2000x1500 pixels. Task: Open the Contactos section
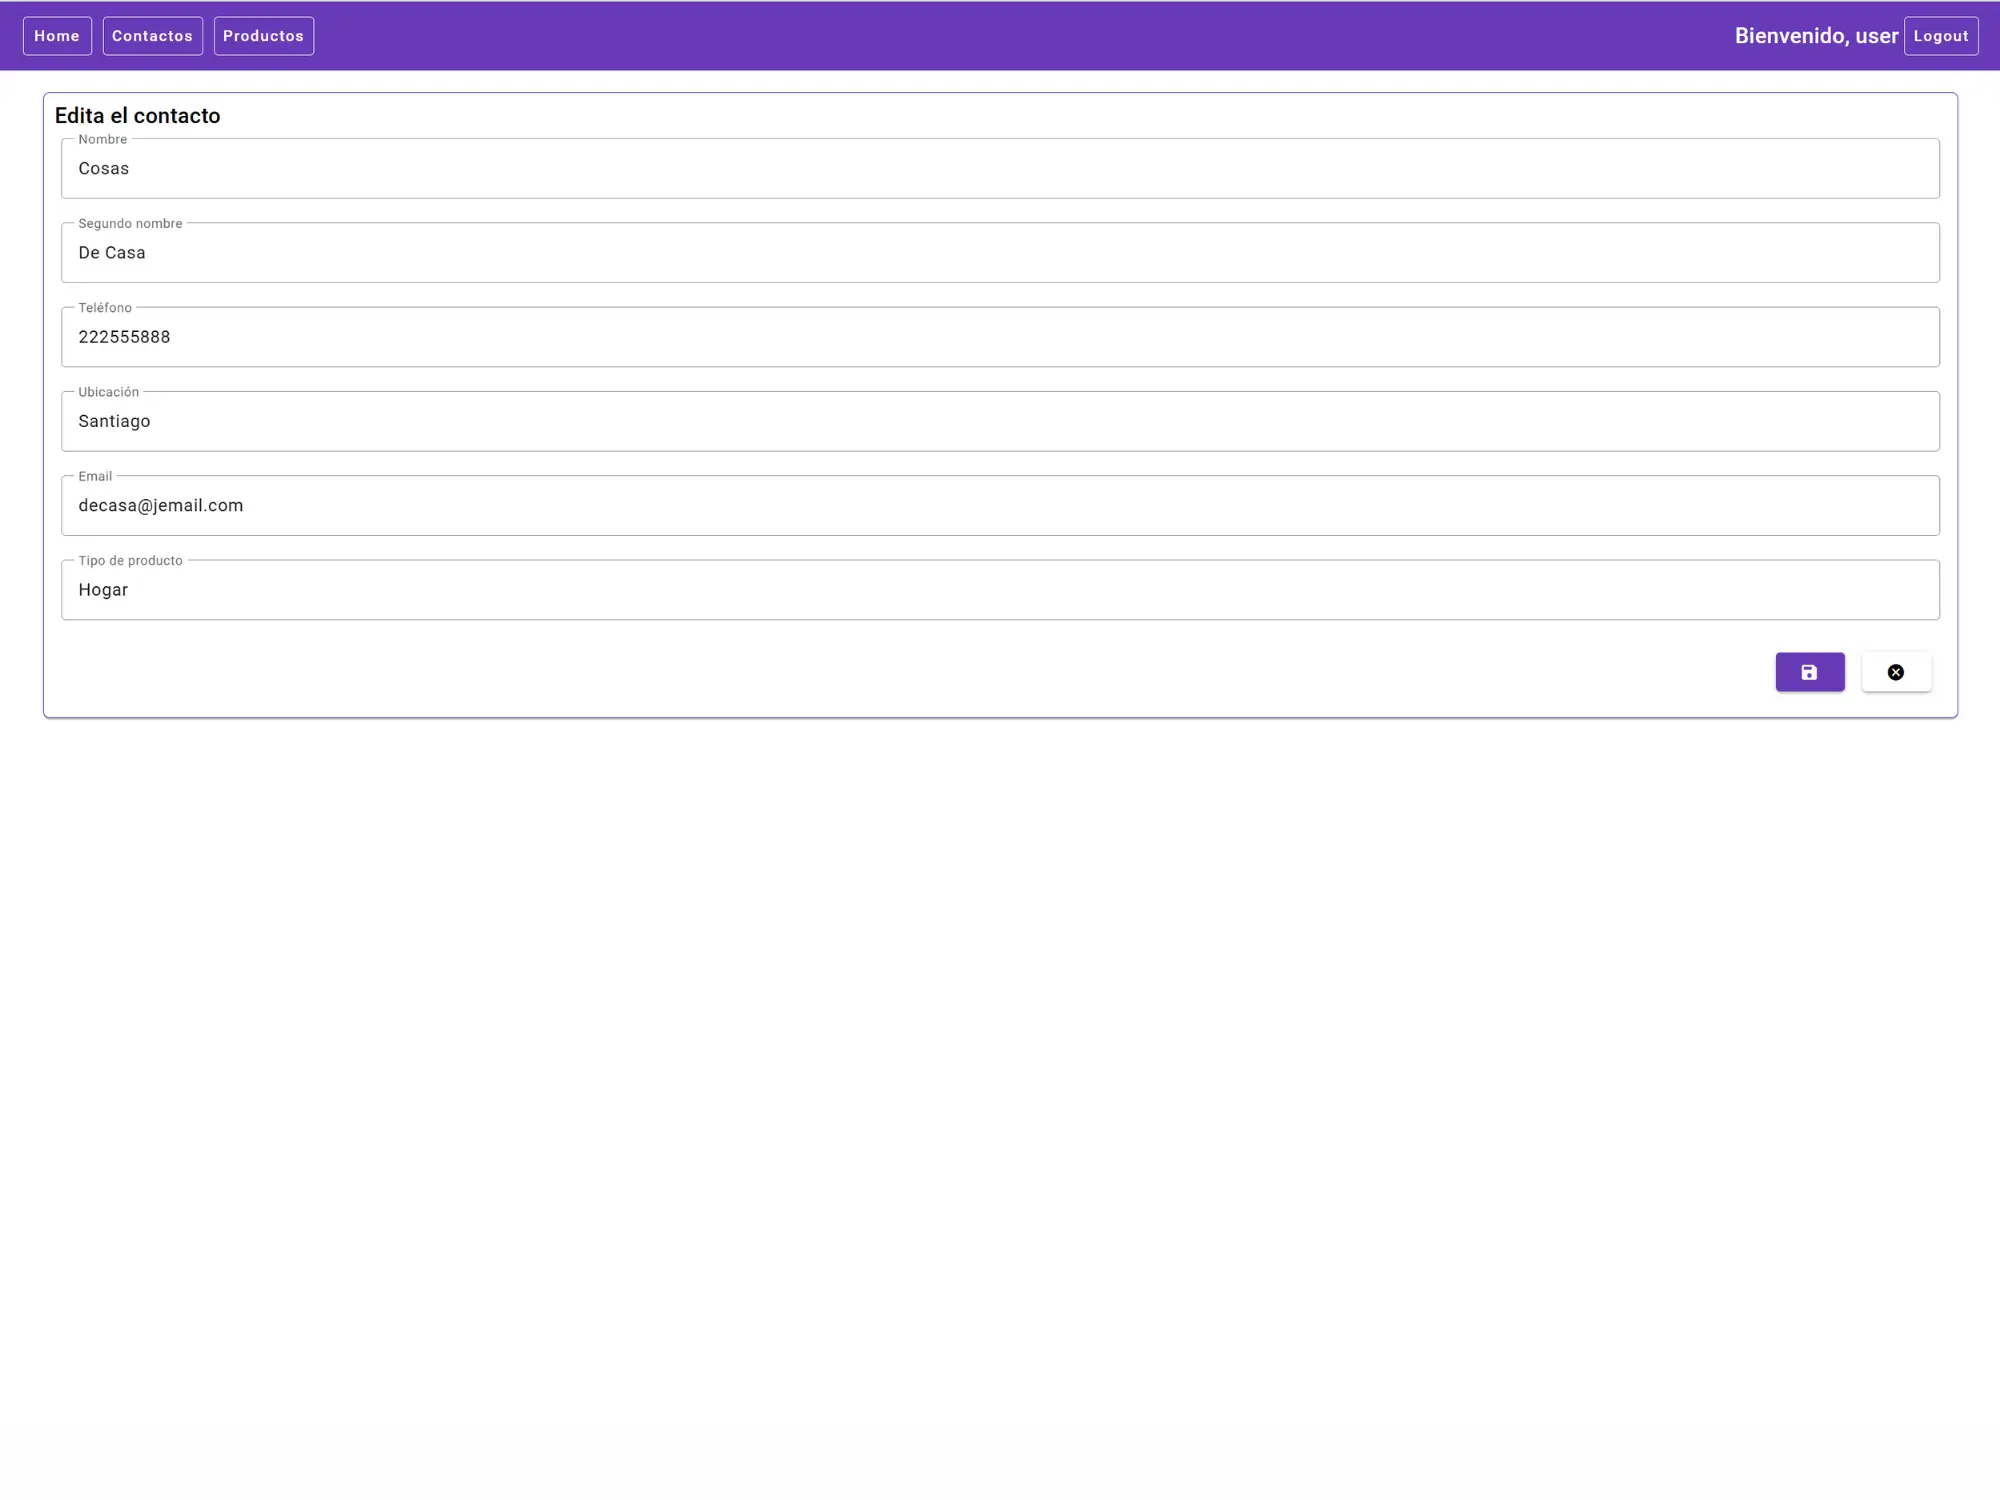(152, 36)
